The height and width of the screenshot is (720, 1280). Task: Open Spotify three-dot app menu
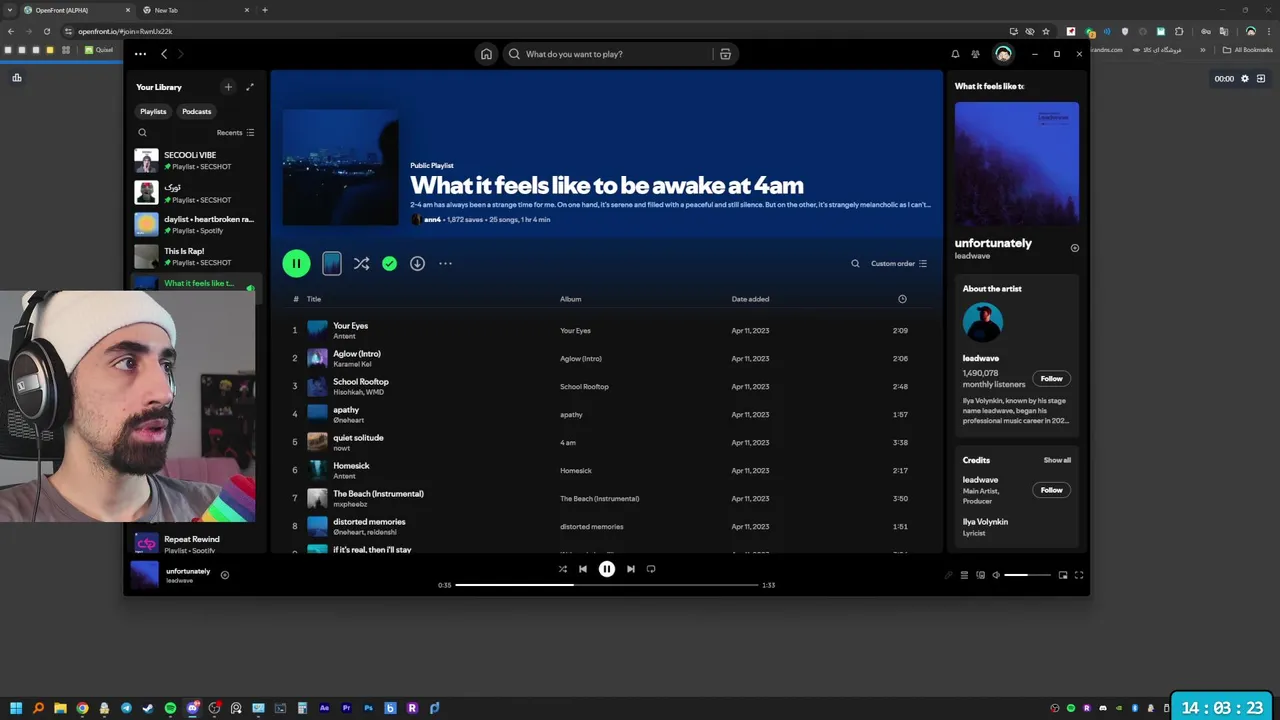click(x=140, y=54)
